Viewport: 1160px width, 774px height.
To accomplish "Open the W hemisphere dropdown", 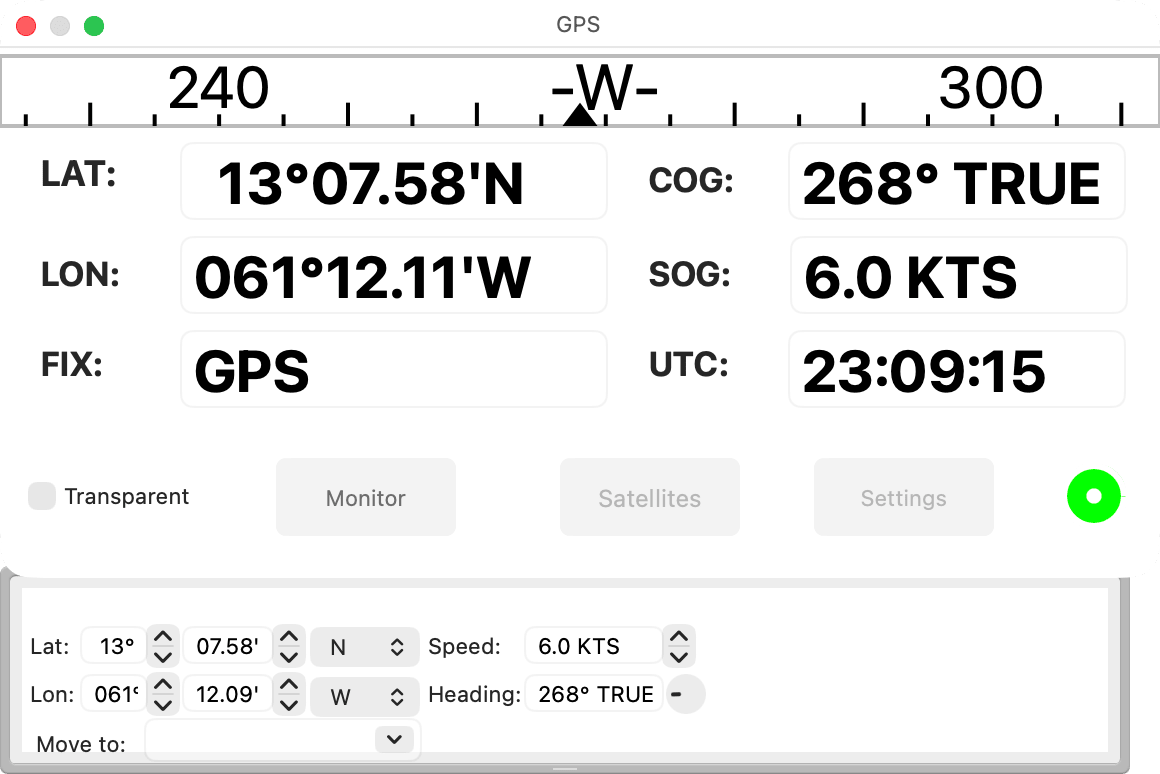I will (365, 696).
